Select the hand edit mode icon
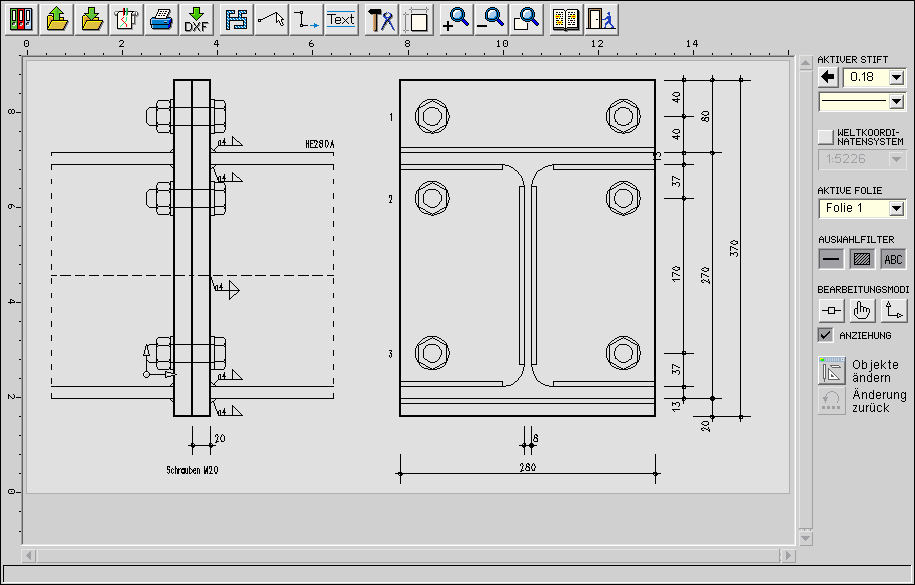 pyautogui.click(x=862, y=311)
